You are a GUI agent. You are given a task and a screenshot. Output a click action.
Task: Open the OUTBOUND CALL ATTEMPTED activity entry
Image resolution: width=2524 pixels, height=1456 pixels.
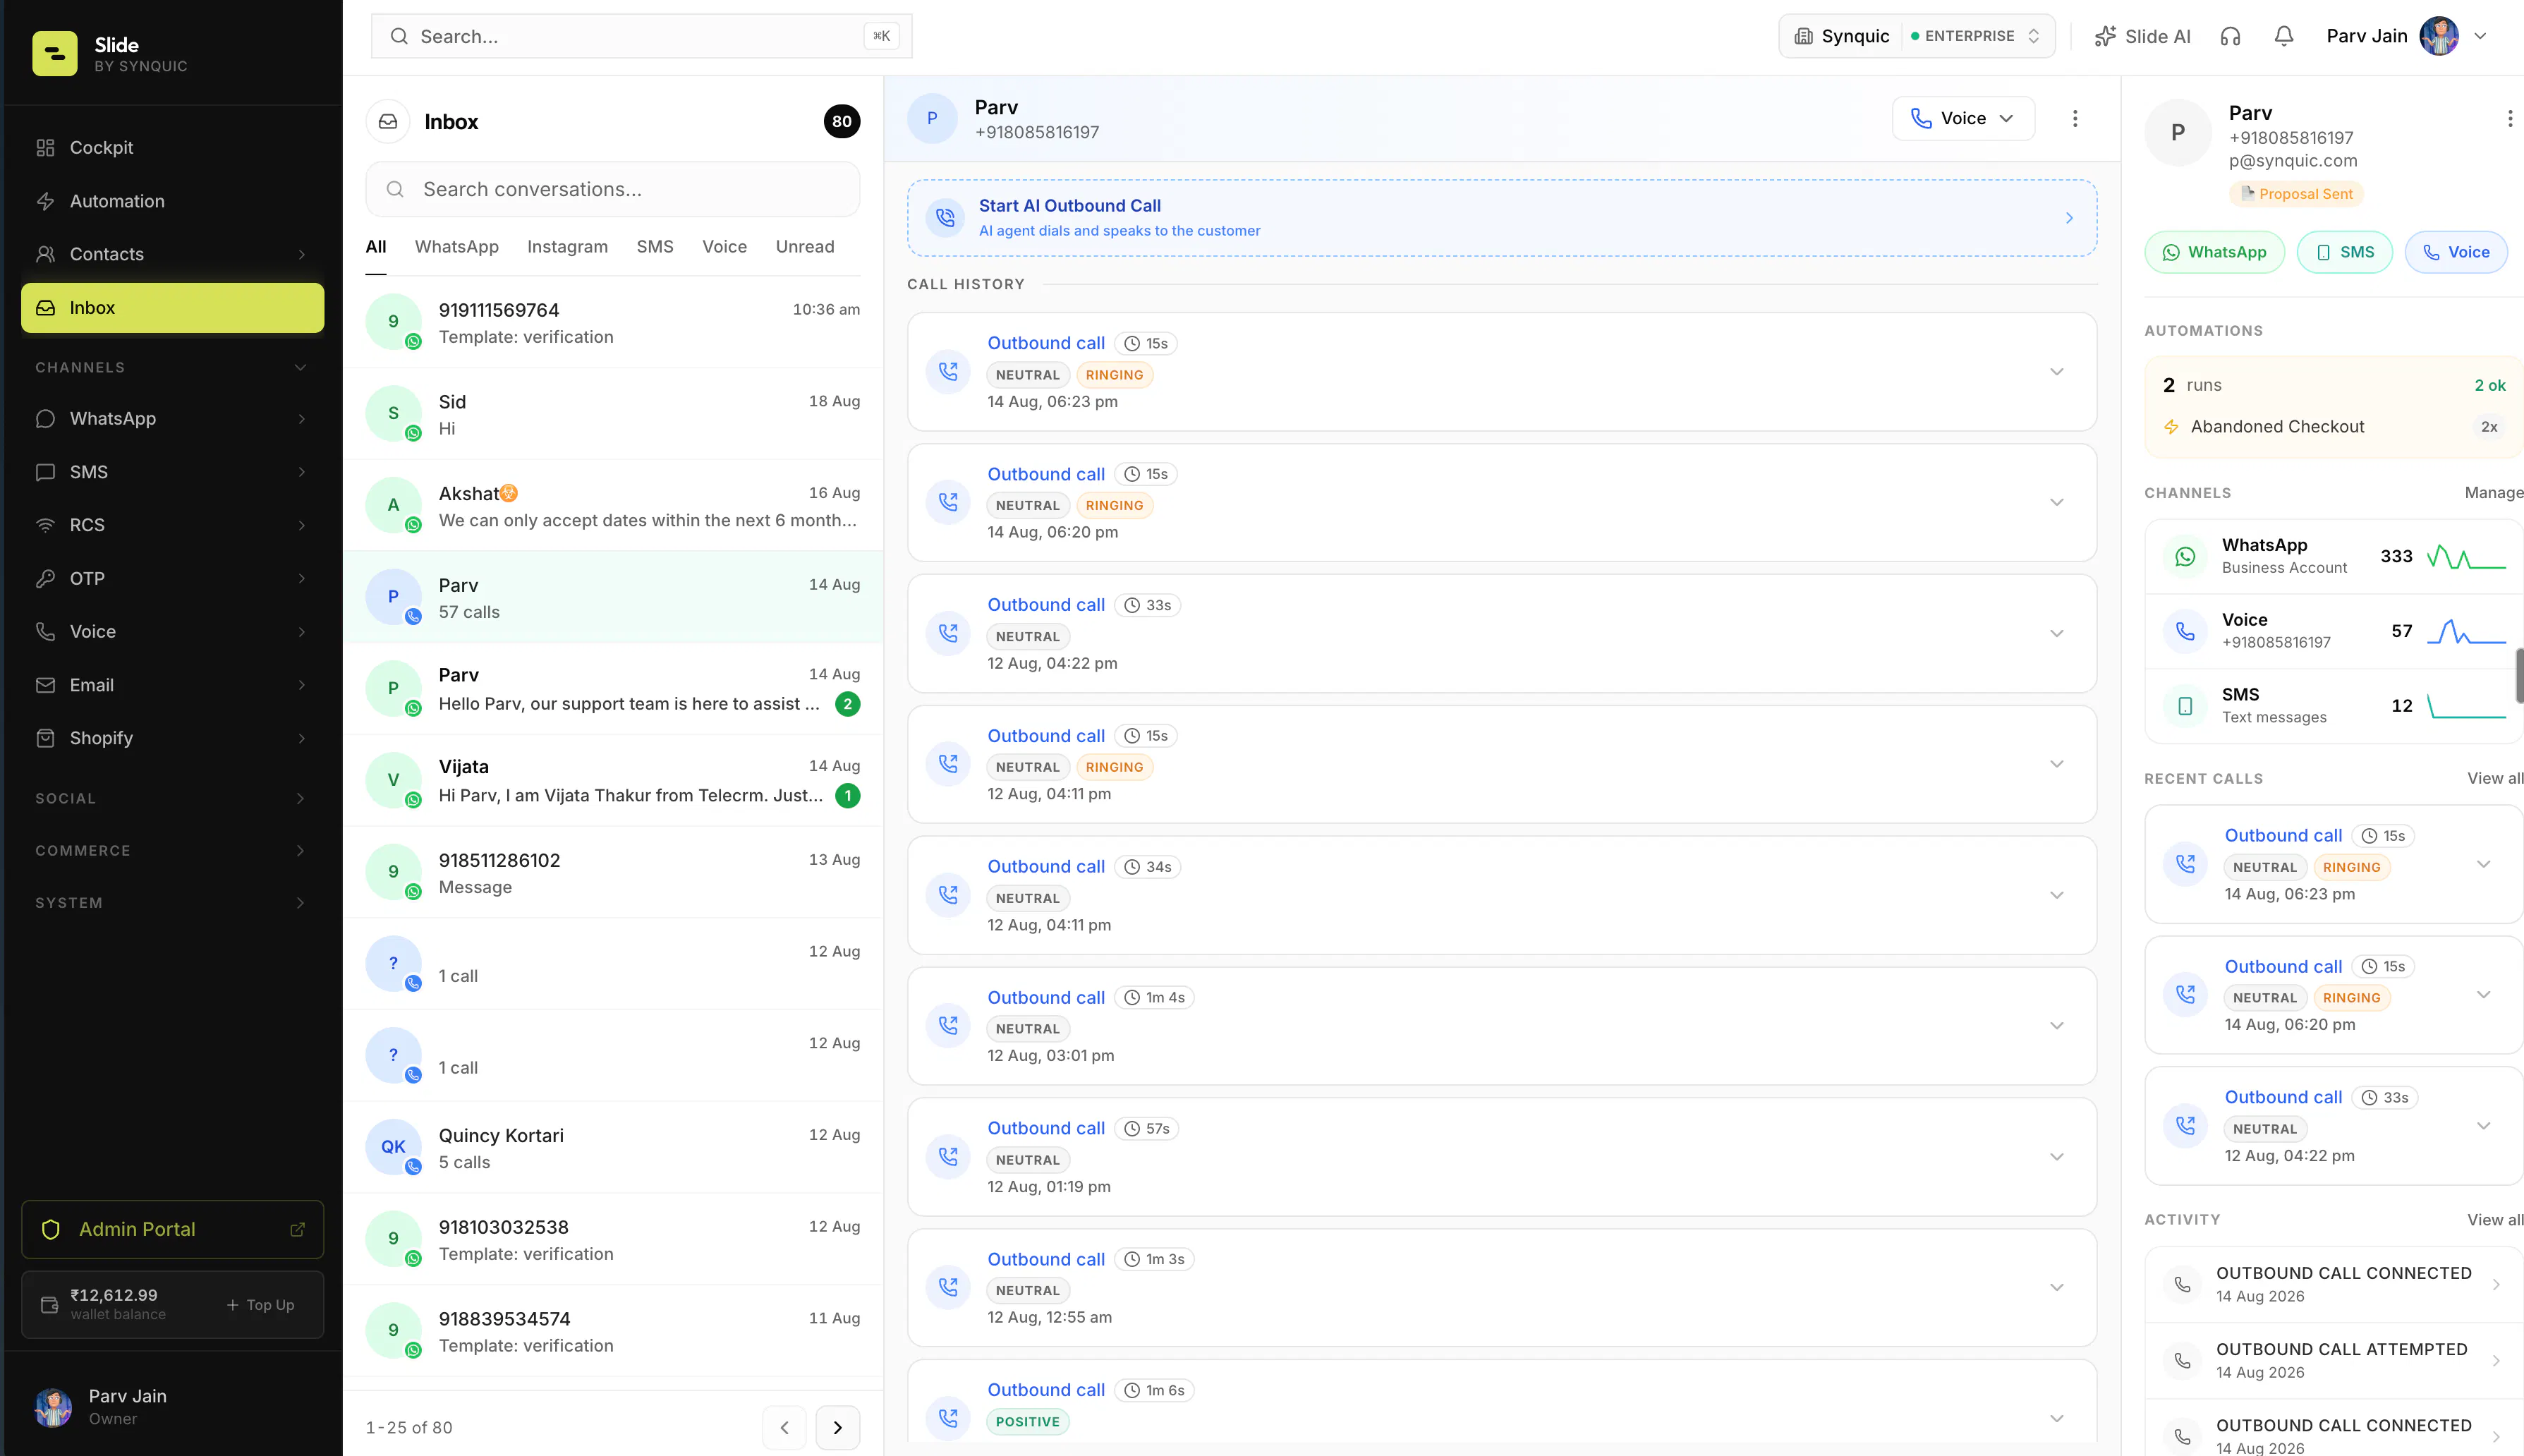(x=2333, y=1360)
